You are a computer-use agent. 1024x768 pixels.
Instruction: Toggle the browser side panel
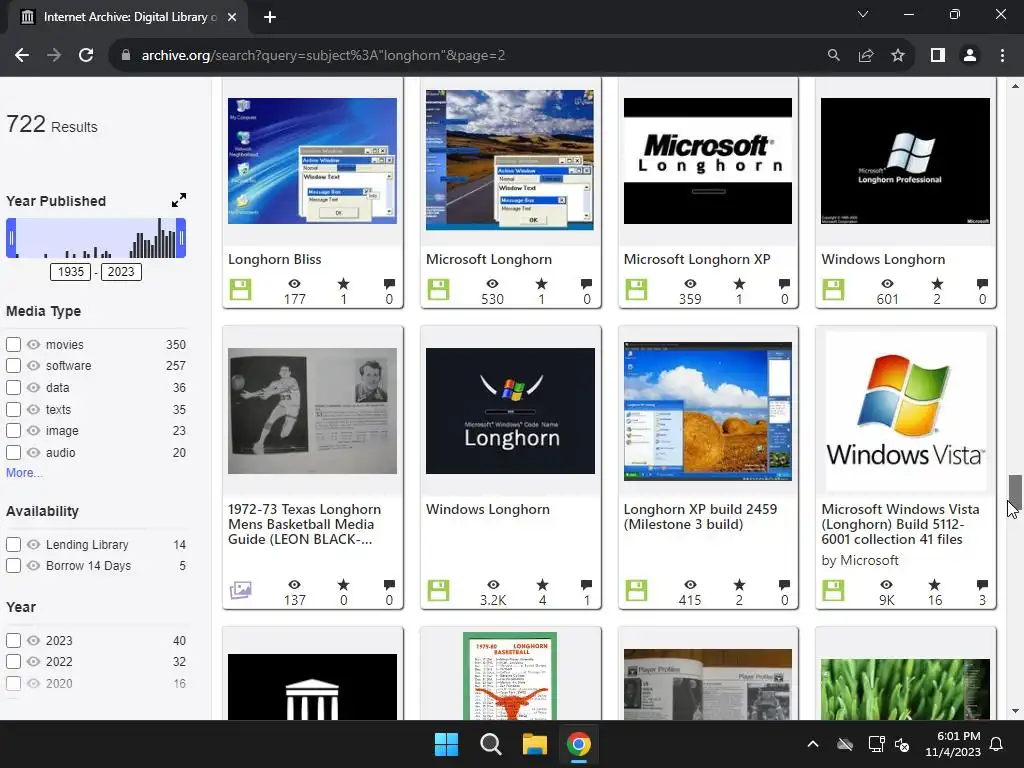point(938,56)
